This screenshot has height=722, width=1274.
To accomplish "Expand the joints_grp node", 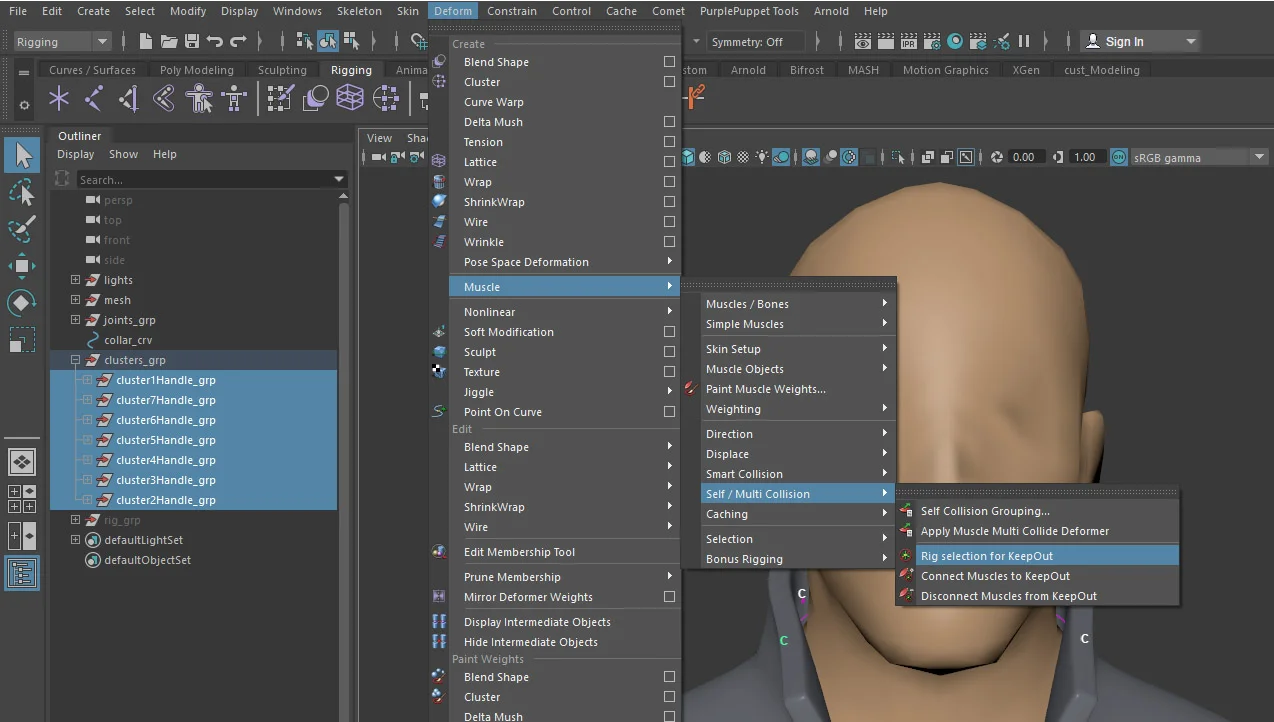I will [75, 320].
